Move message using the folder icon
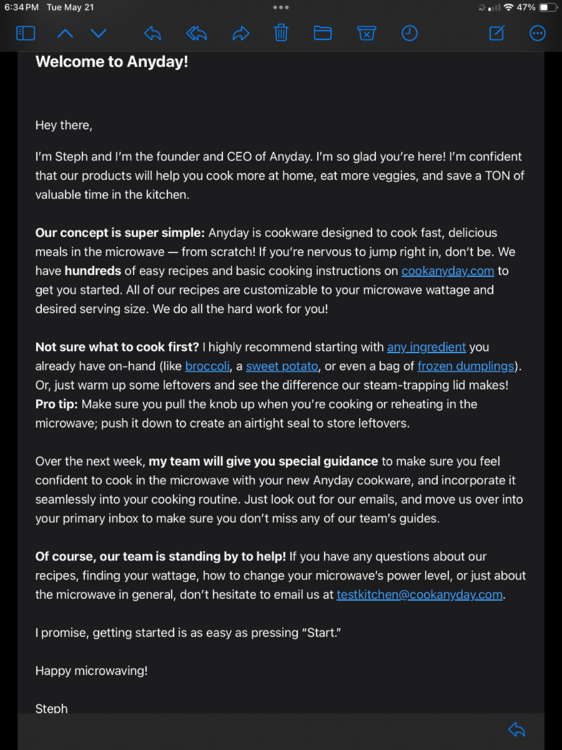562x750 pixels. (x=322, y=33)
